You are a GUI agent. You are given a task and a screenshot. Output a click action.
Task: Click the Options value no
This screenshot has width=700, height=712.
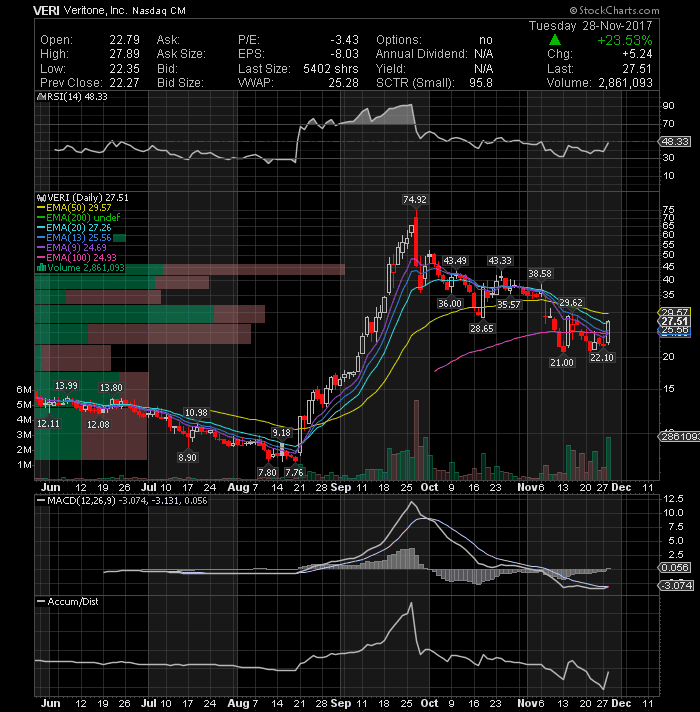[x=486, y=40]
